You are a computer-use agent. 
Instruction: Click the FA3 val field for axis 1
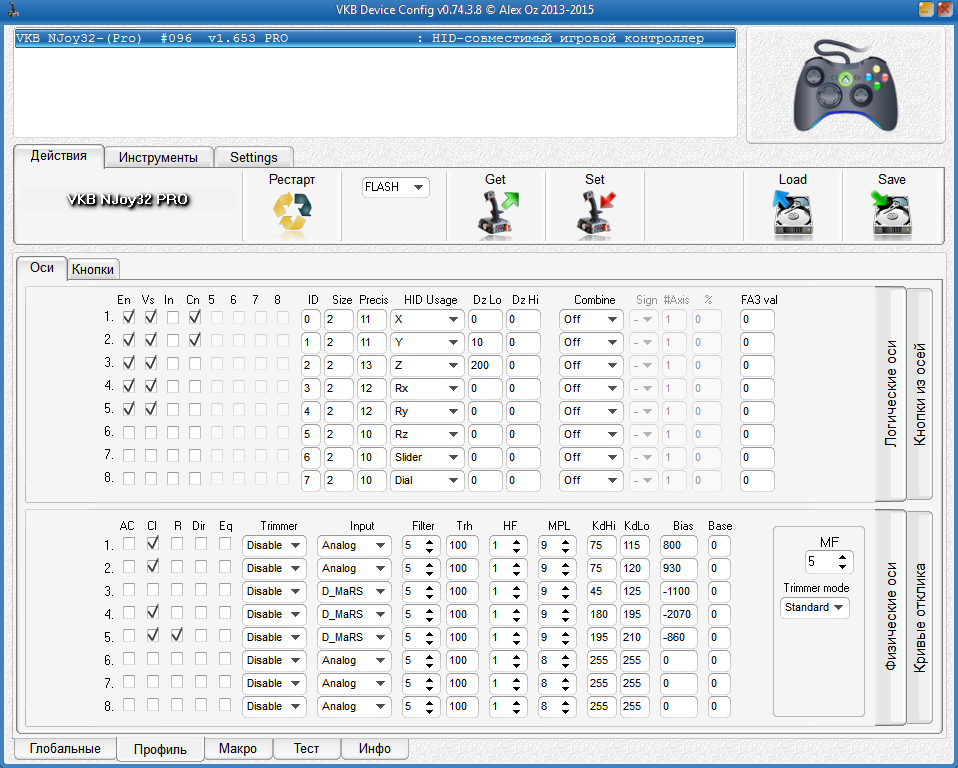[757, 319]
